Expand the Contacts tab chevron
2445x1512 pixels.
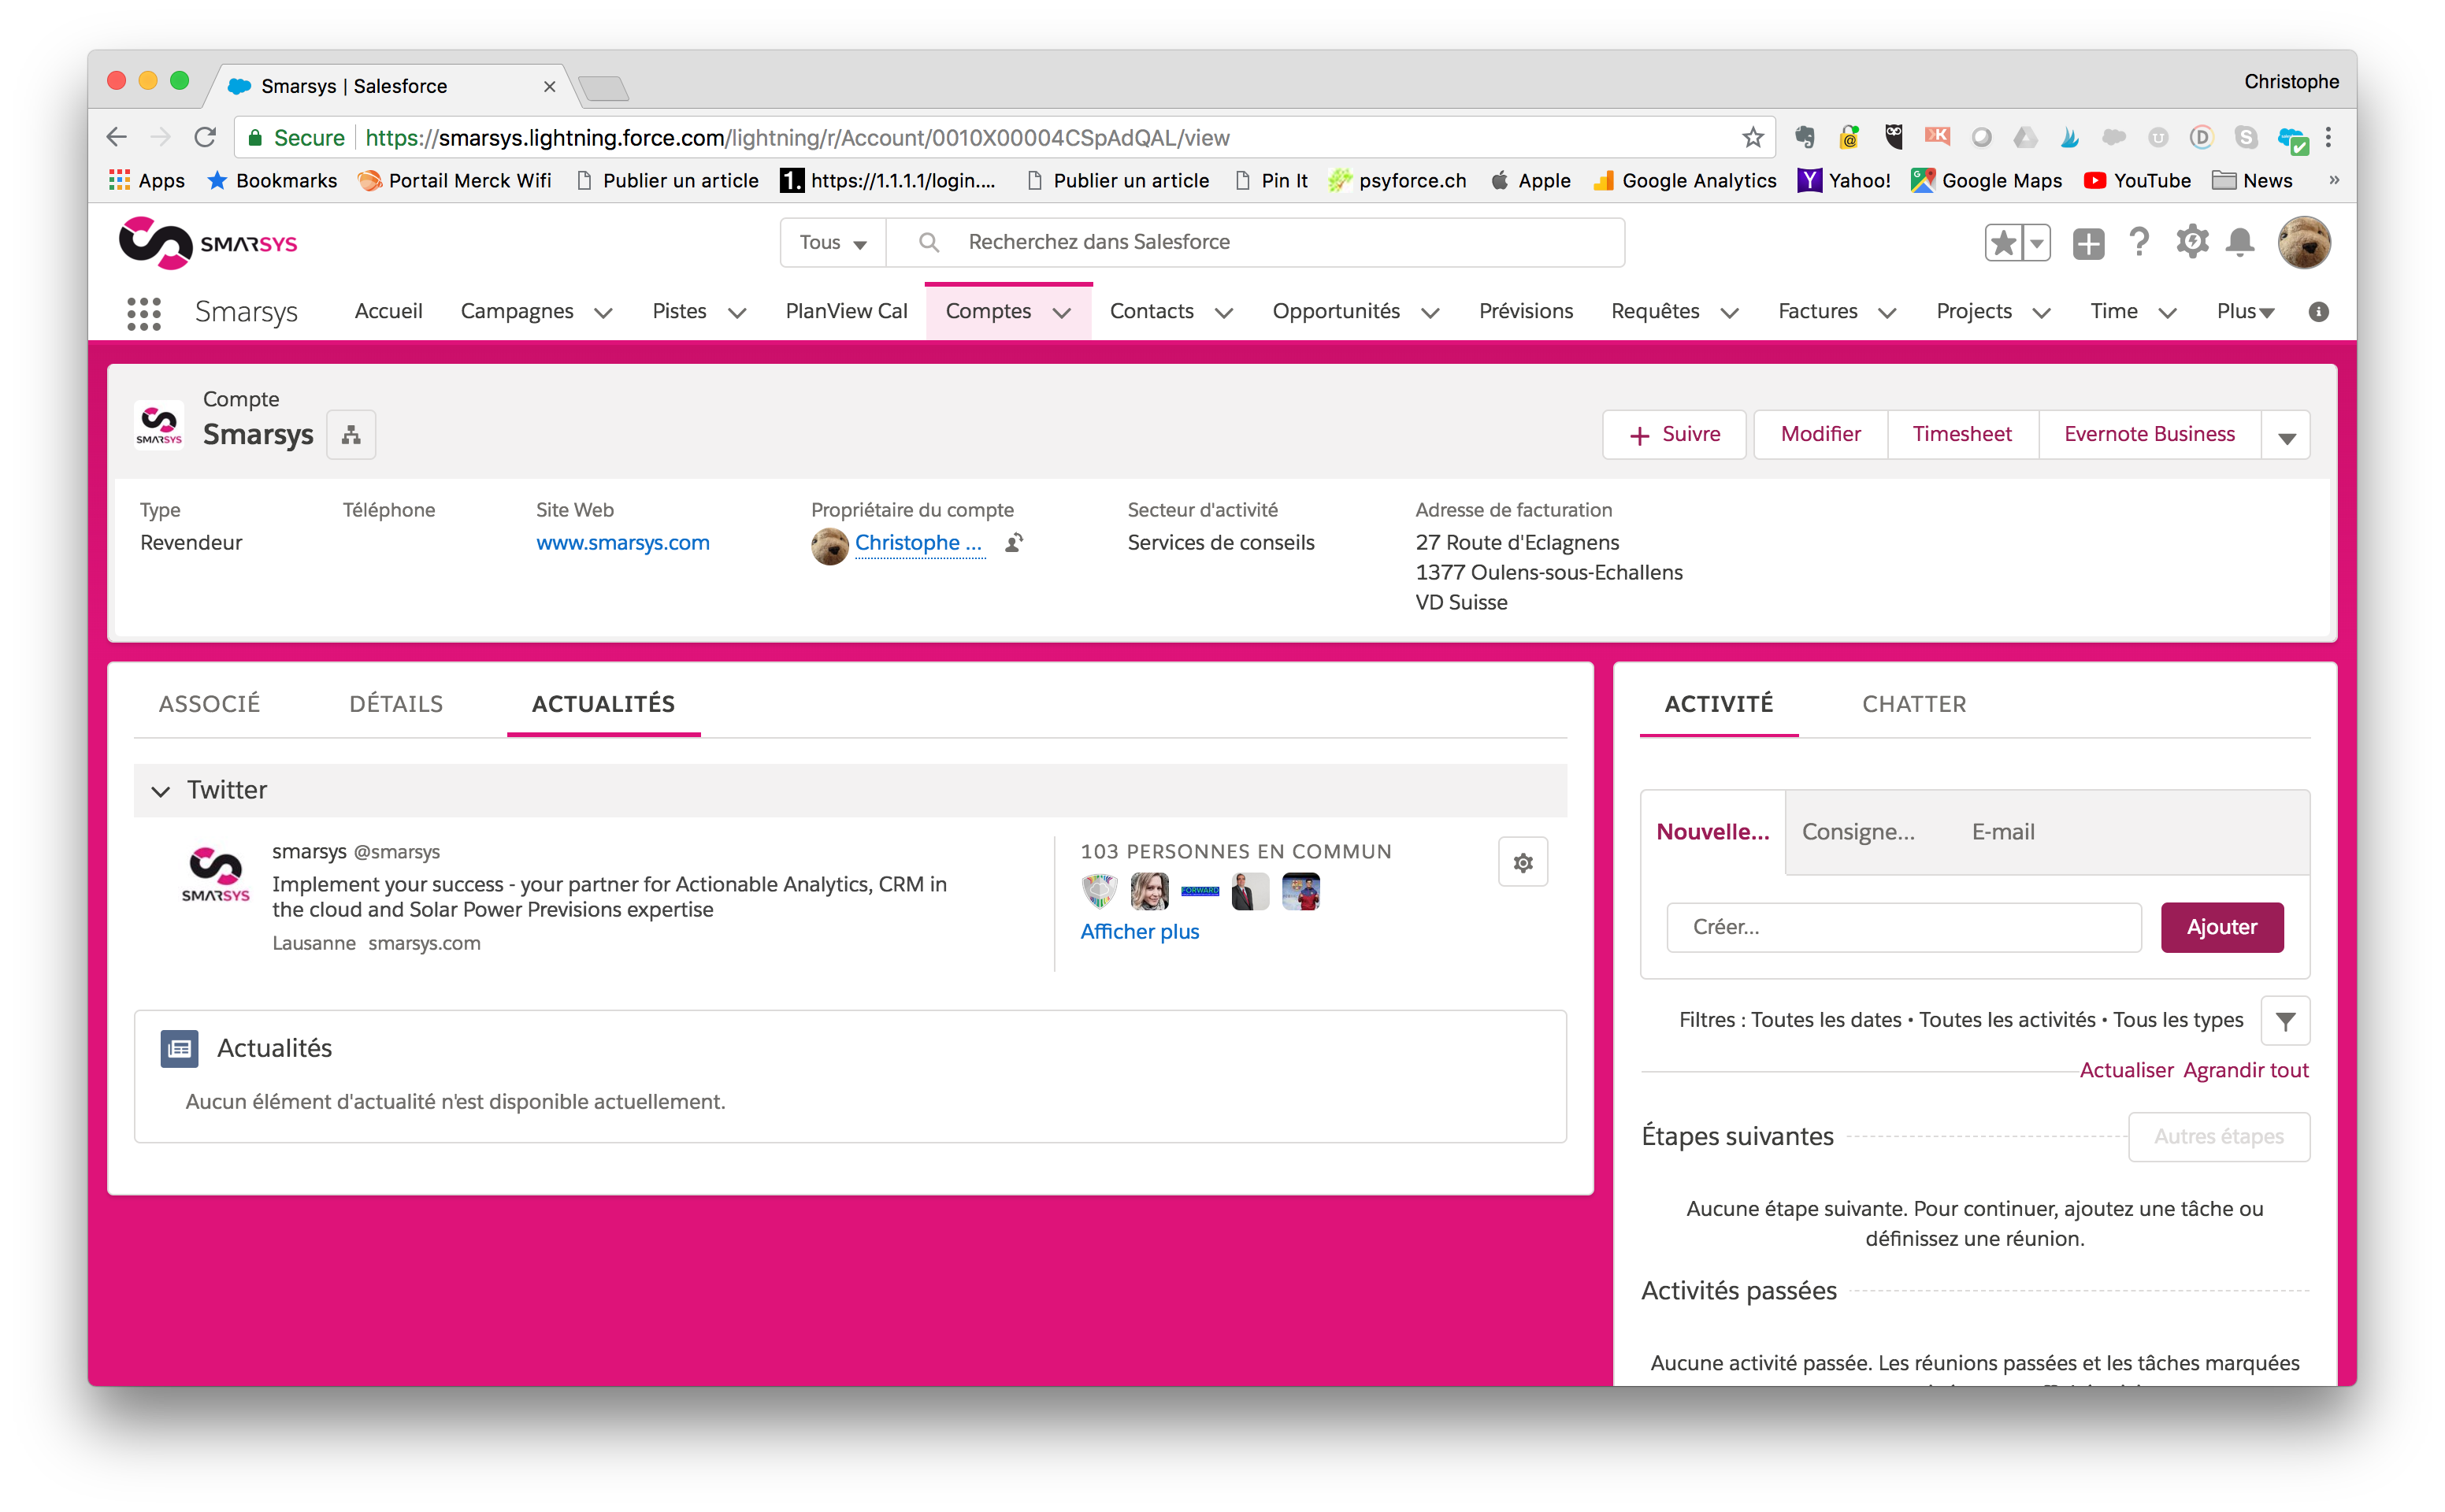pos(1224,313)
